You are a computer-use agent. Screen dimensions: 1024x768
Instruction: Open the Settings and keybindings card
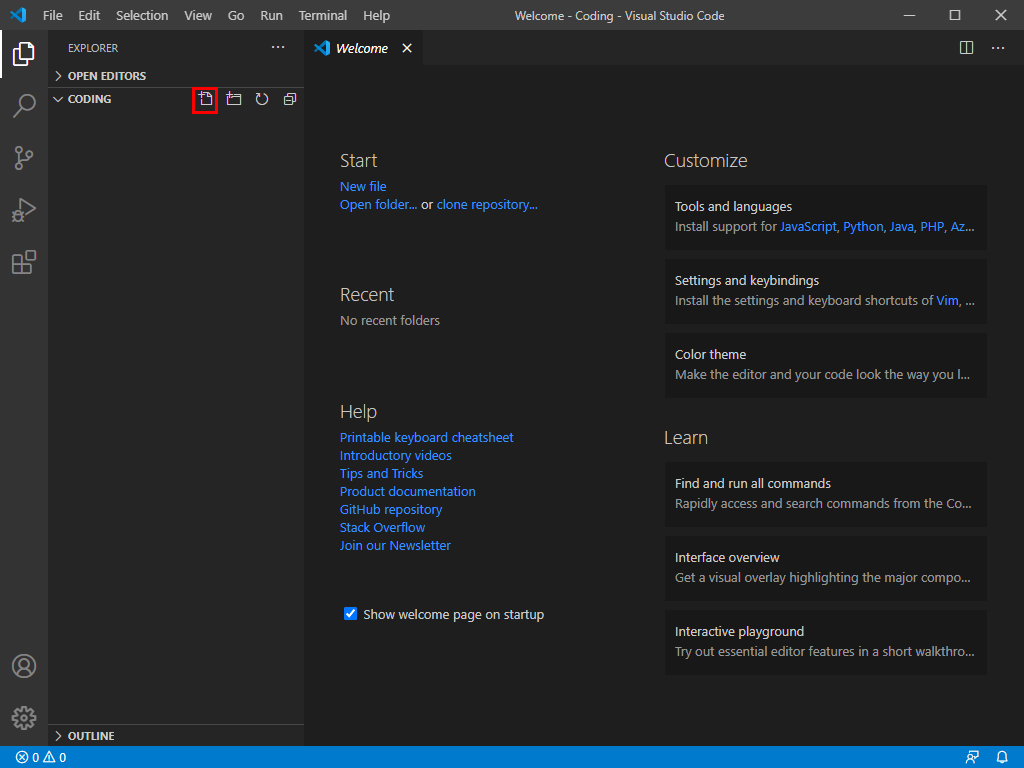[x=825, y=291]
